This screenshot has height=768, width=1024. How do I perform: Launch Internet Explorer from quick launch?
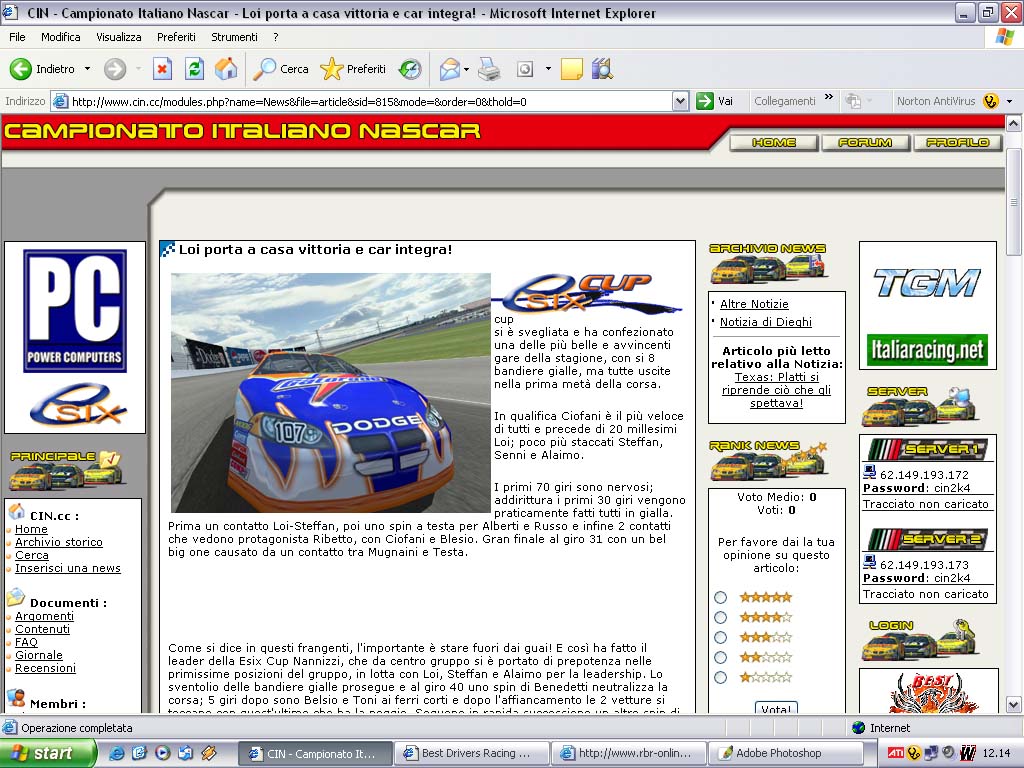coord(116,753)
